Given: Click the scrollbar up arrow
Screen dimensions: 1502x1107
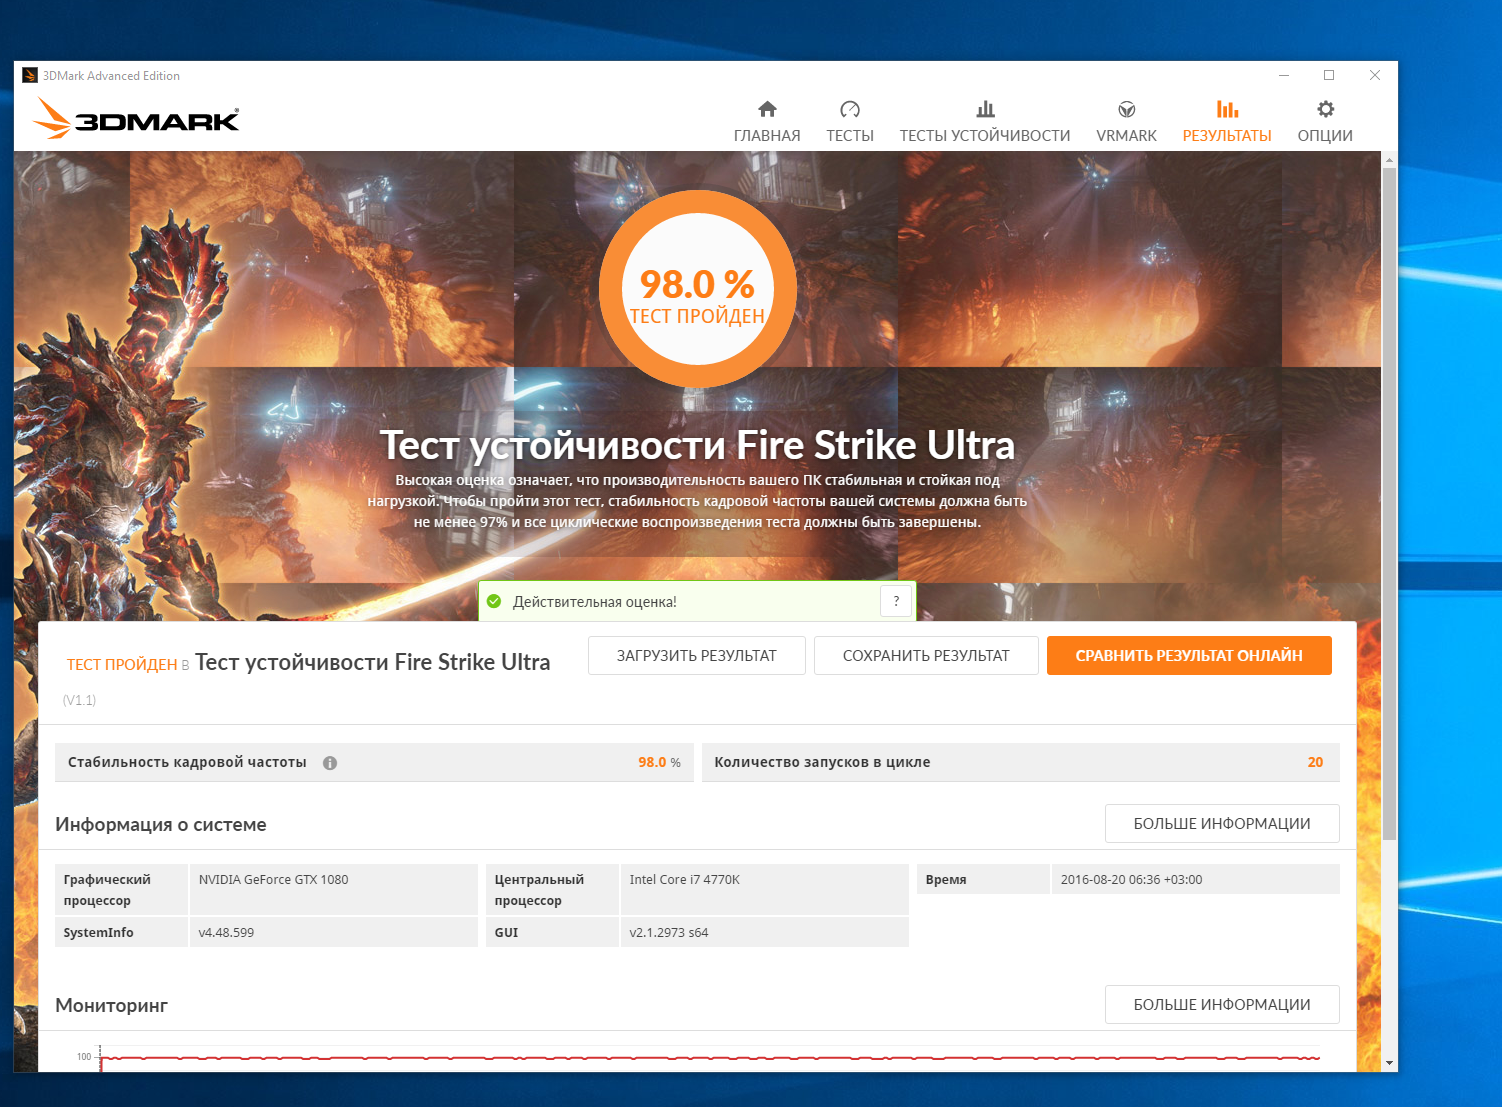Looking at the screenshot, I should pos(1389,160).
